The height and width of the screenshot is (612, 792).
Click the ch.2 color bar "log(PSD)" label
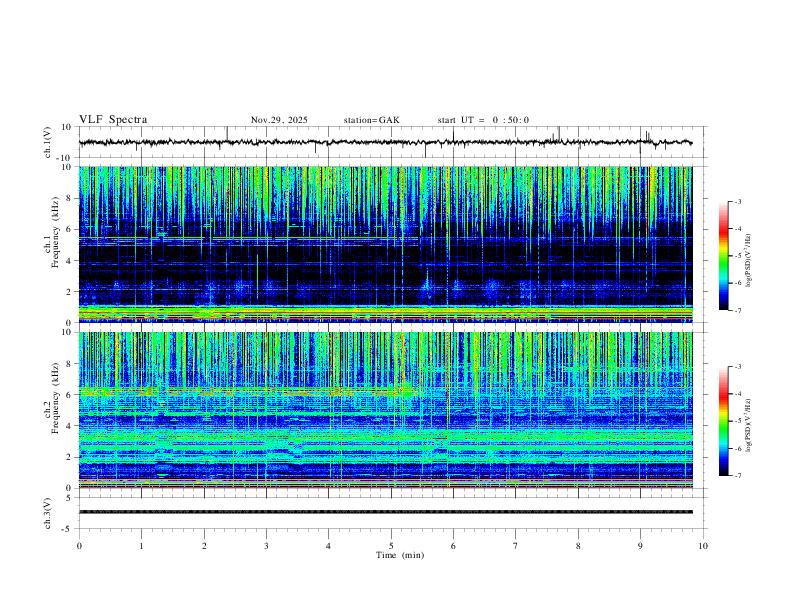748,425
